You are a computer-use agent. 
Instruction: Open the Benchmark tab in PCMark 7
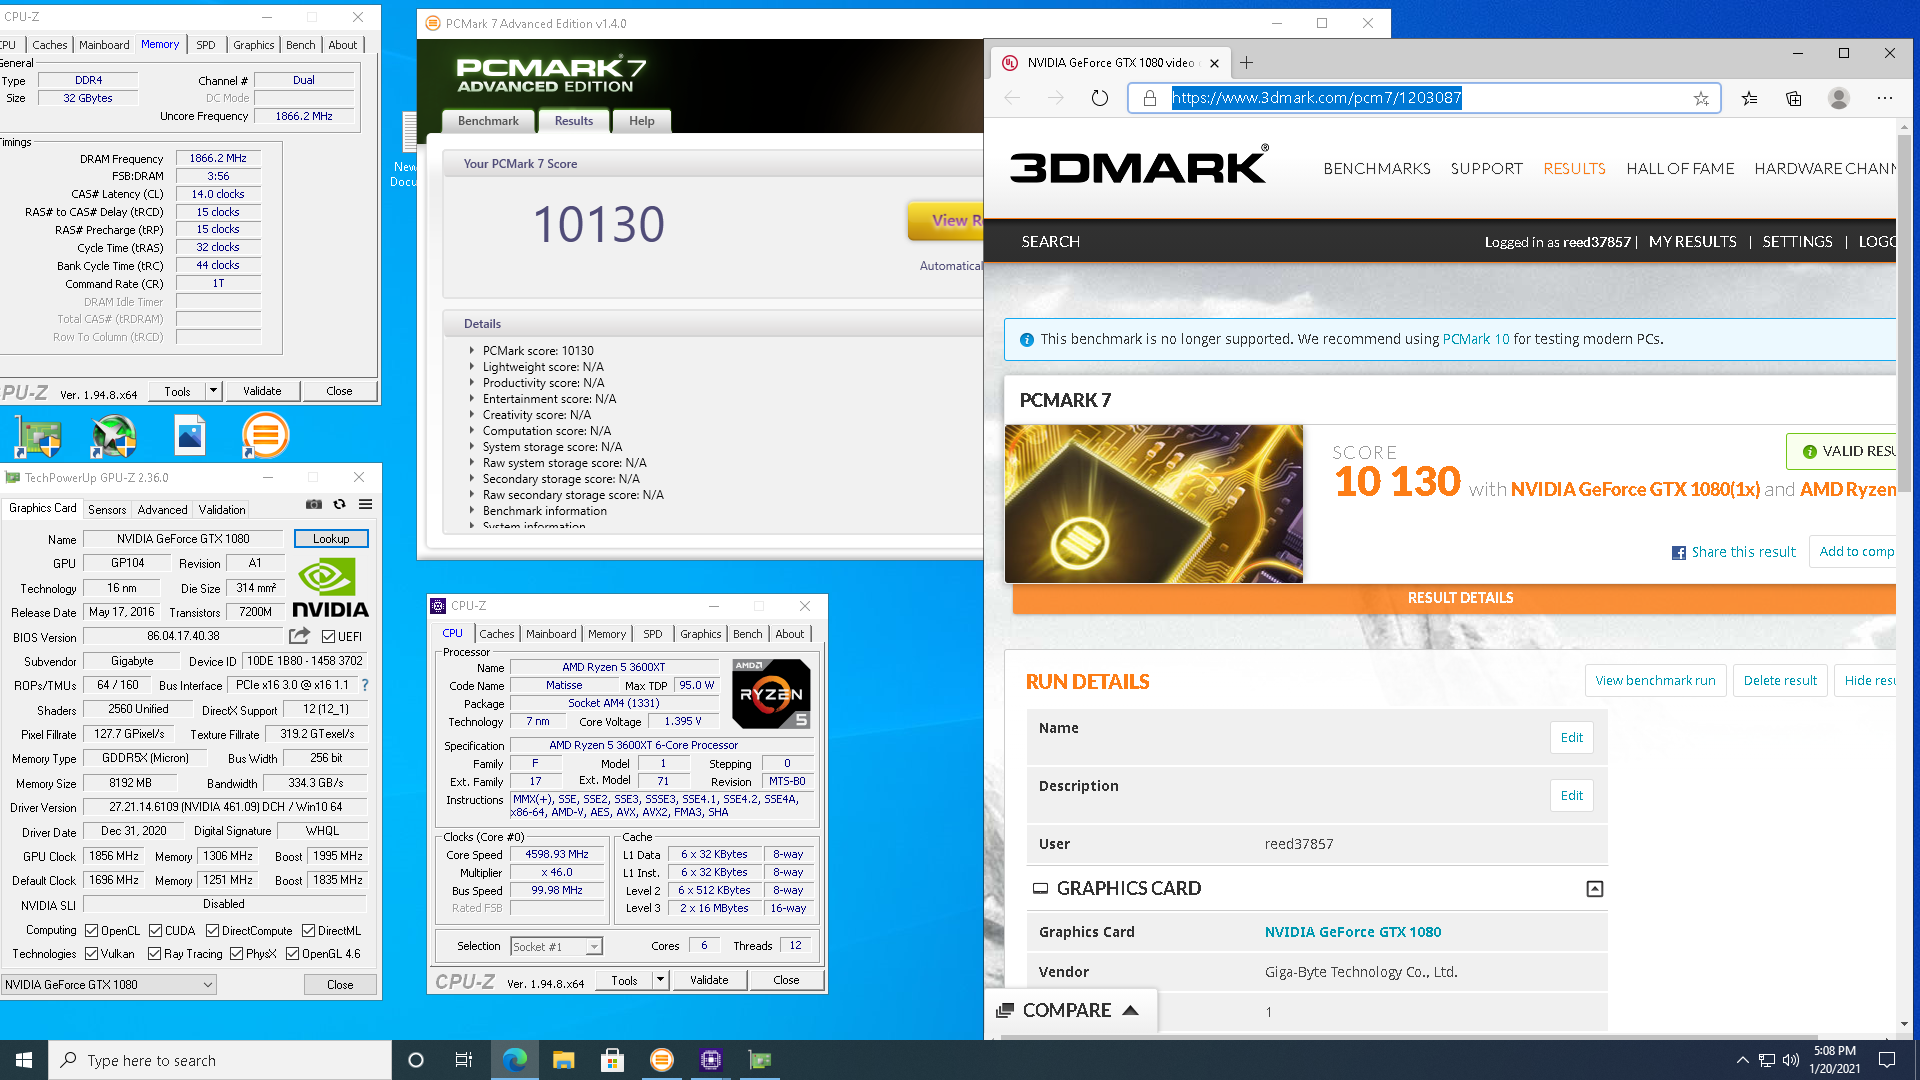[488, 121]
